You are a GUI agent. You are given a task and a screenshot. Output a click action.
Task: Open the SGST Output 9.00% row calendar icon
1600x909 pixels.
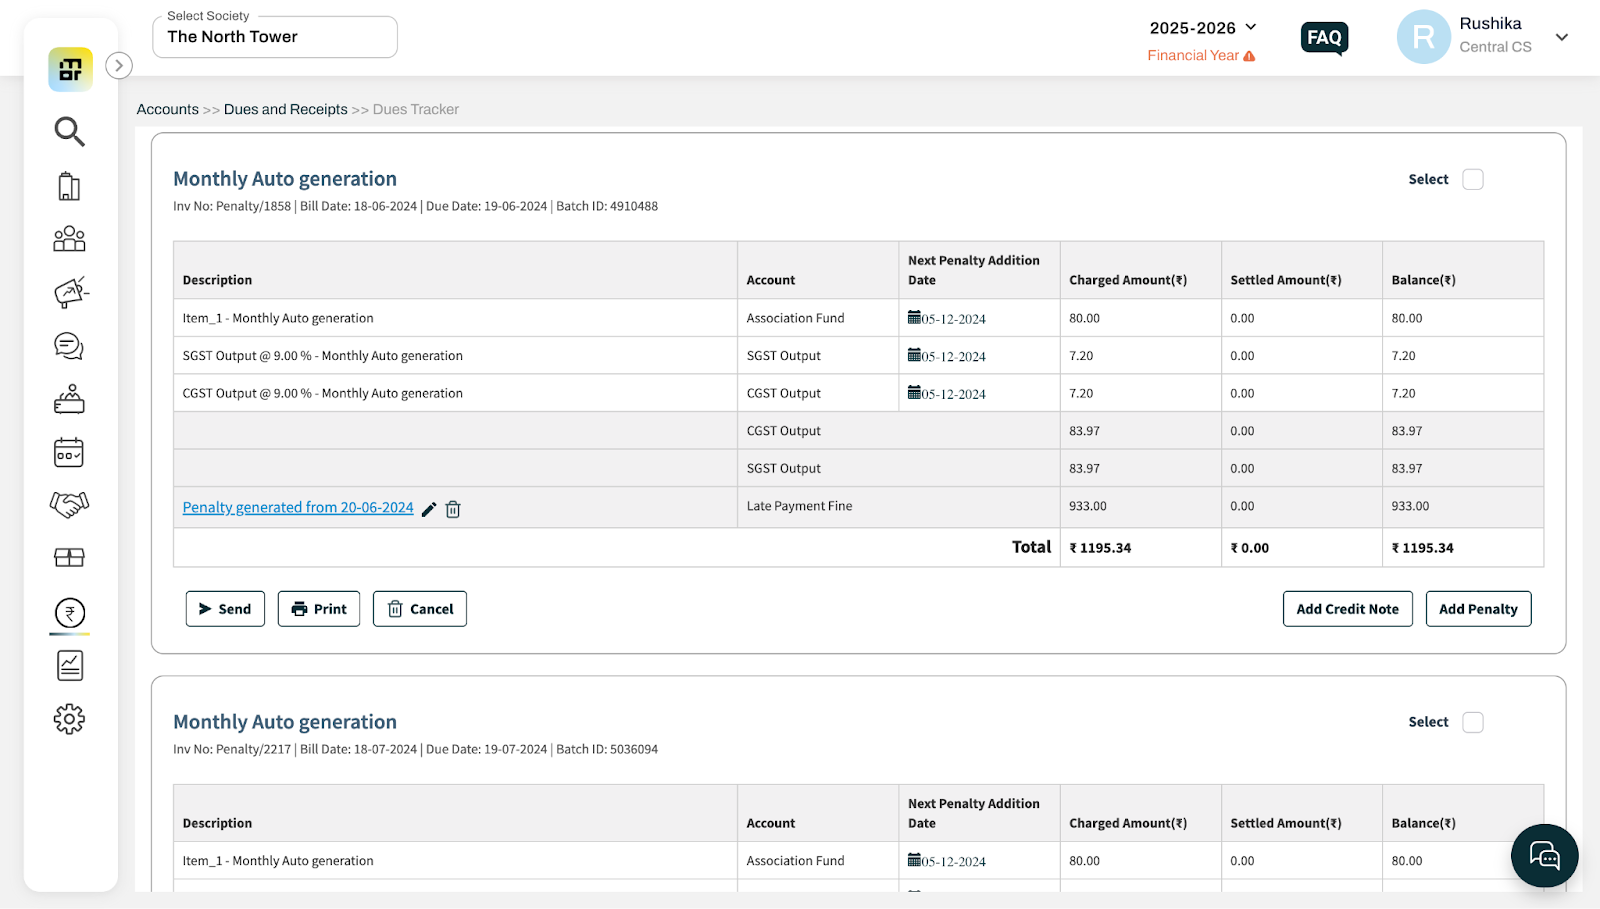point(914,354)
